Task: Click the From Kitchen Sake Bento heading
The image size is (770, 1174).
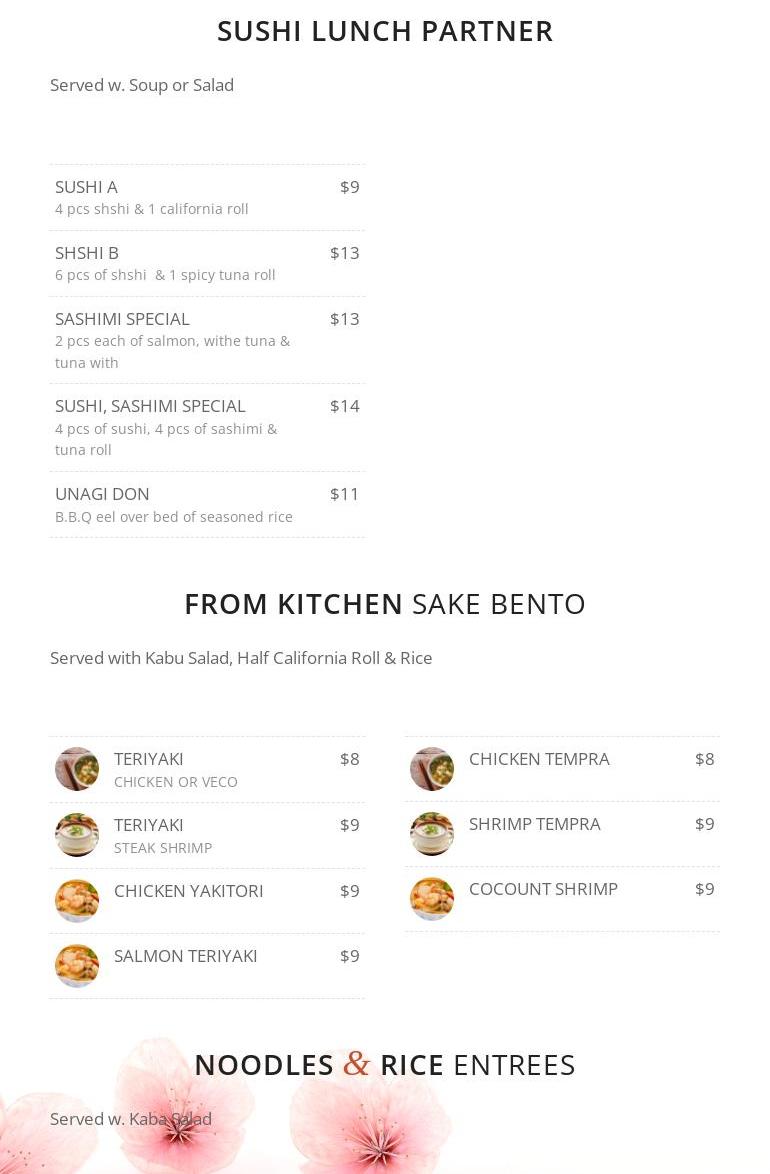Action: [385, 604]
